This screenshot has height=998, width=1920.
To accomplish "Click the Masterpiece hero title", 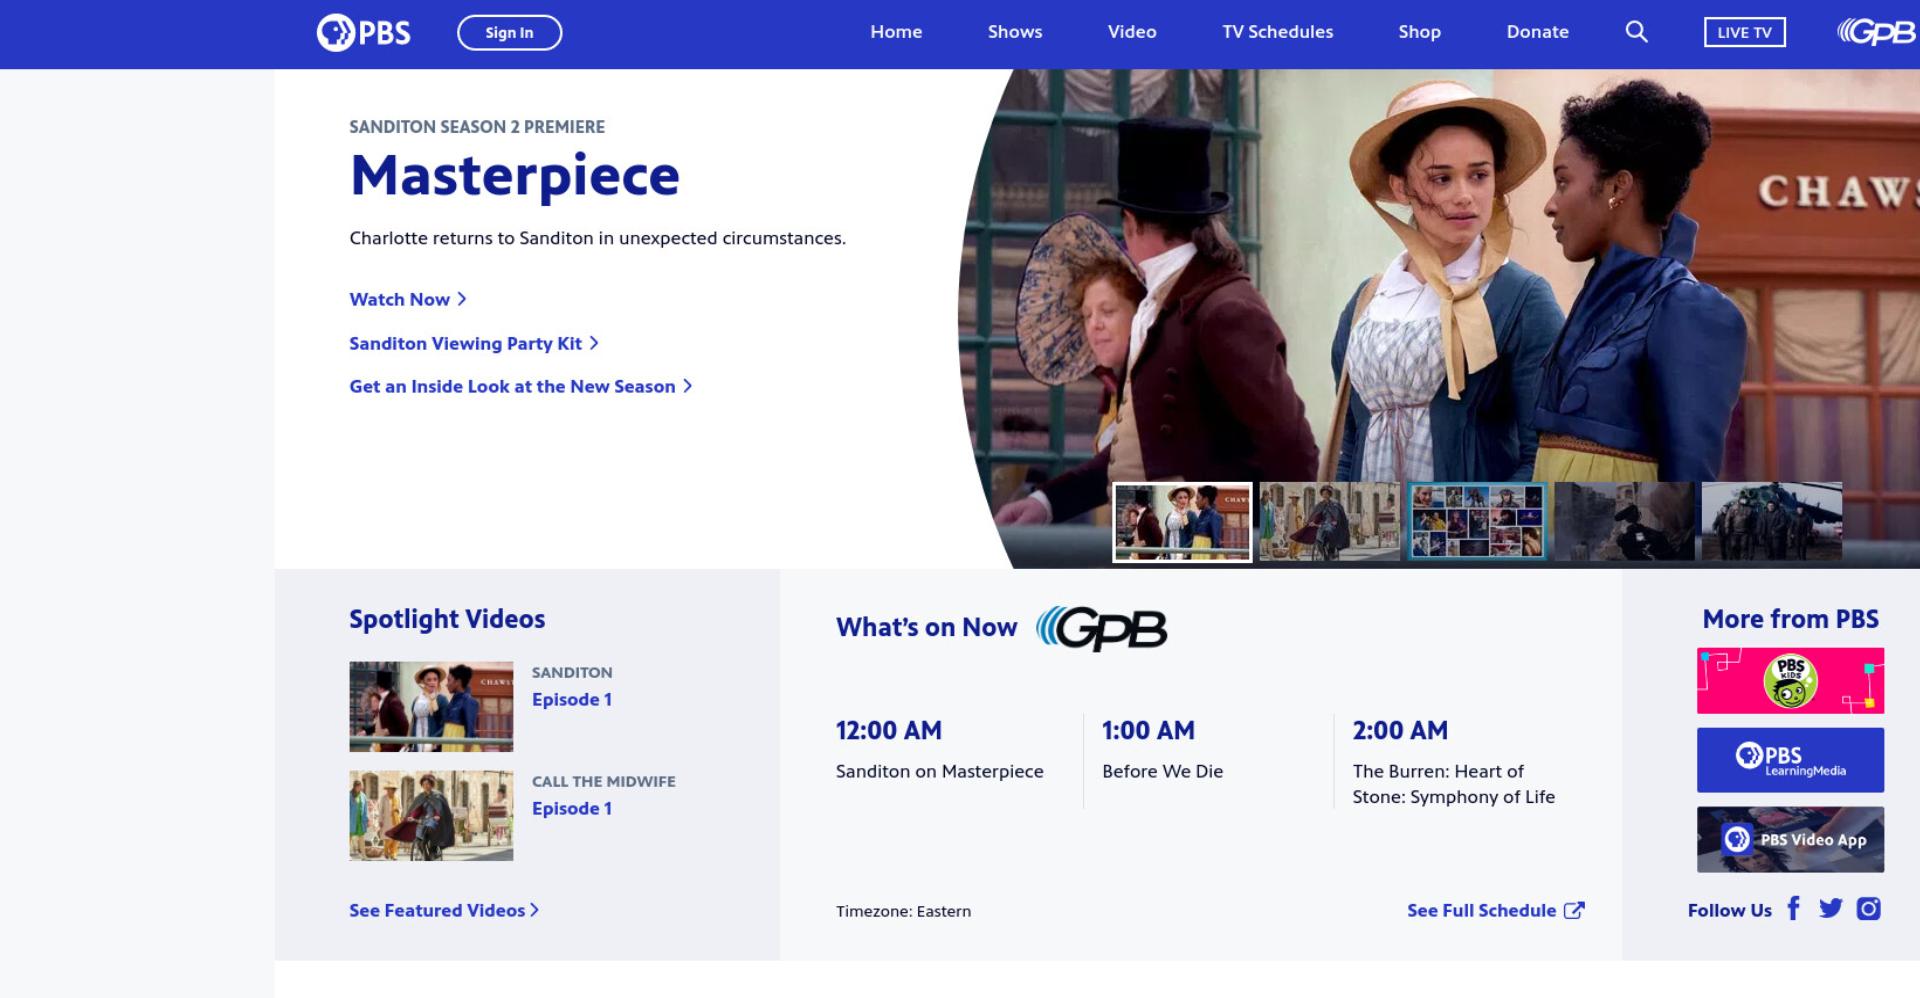I will point(514,176).
